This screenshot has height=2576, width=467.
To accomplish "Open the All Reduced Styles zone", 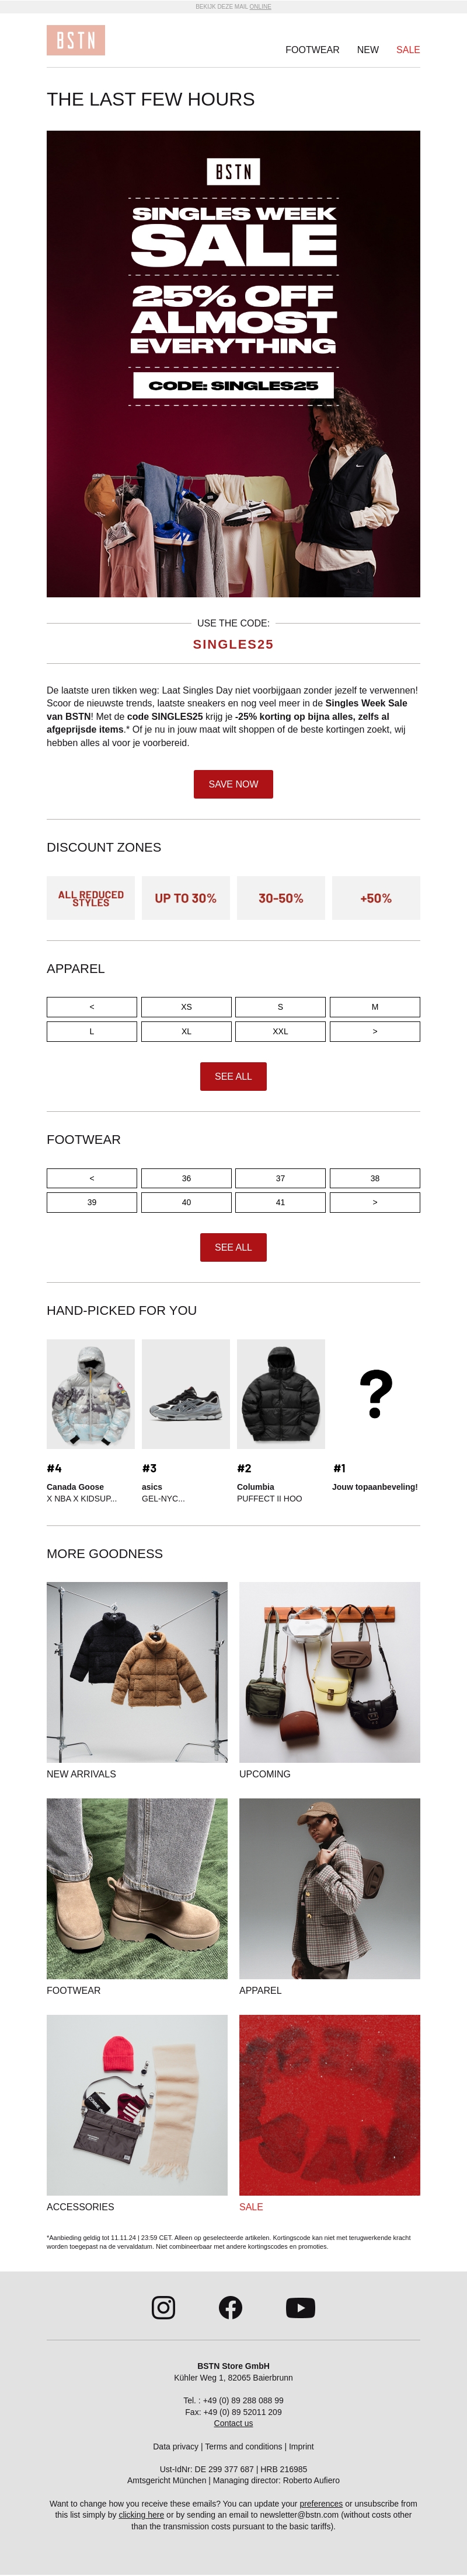I will pos(91,898).
